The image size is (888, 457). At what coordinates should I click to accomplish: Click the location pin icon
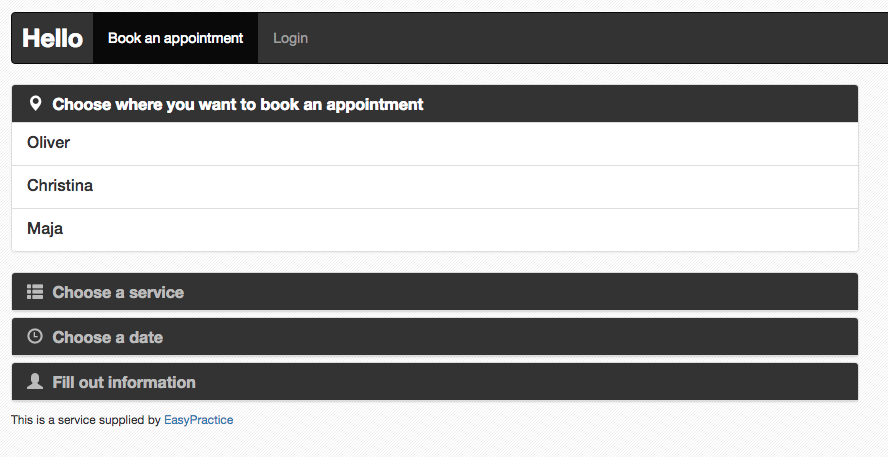pos(35,104)
